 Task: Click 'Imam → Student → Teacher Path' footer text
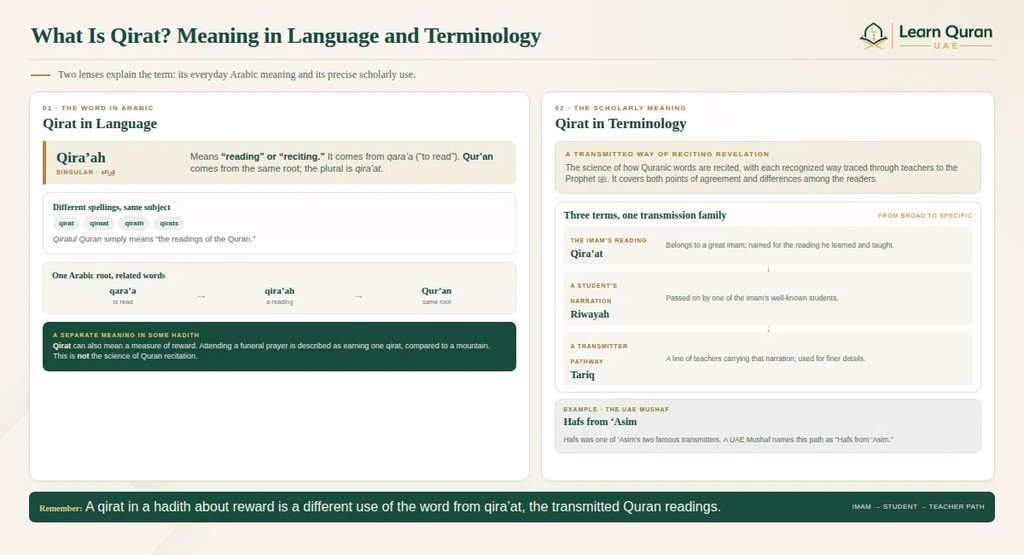click(918, 507)
